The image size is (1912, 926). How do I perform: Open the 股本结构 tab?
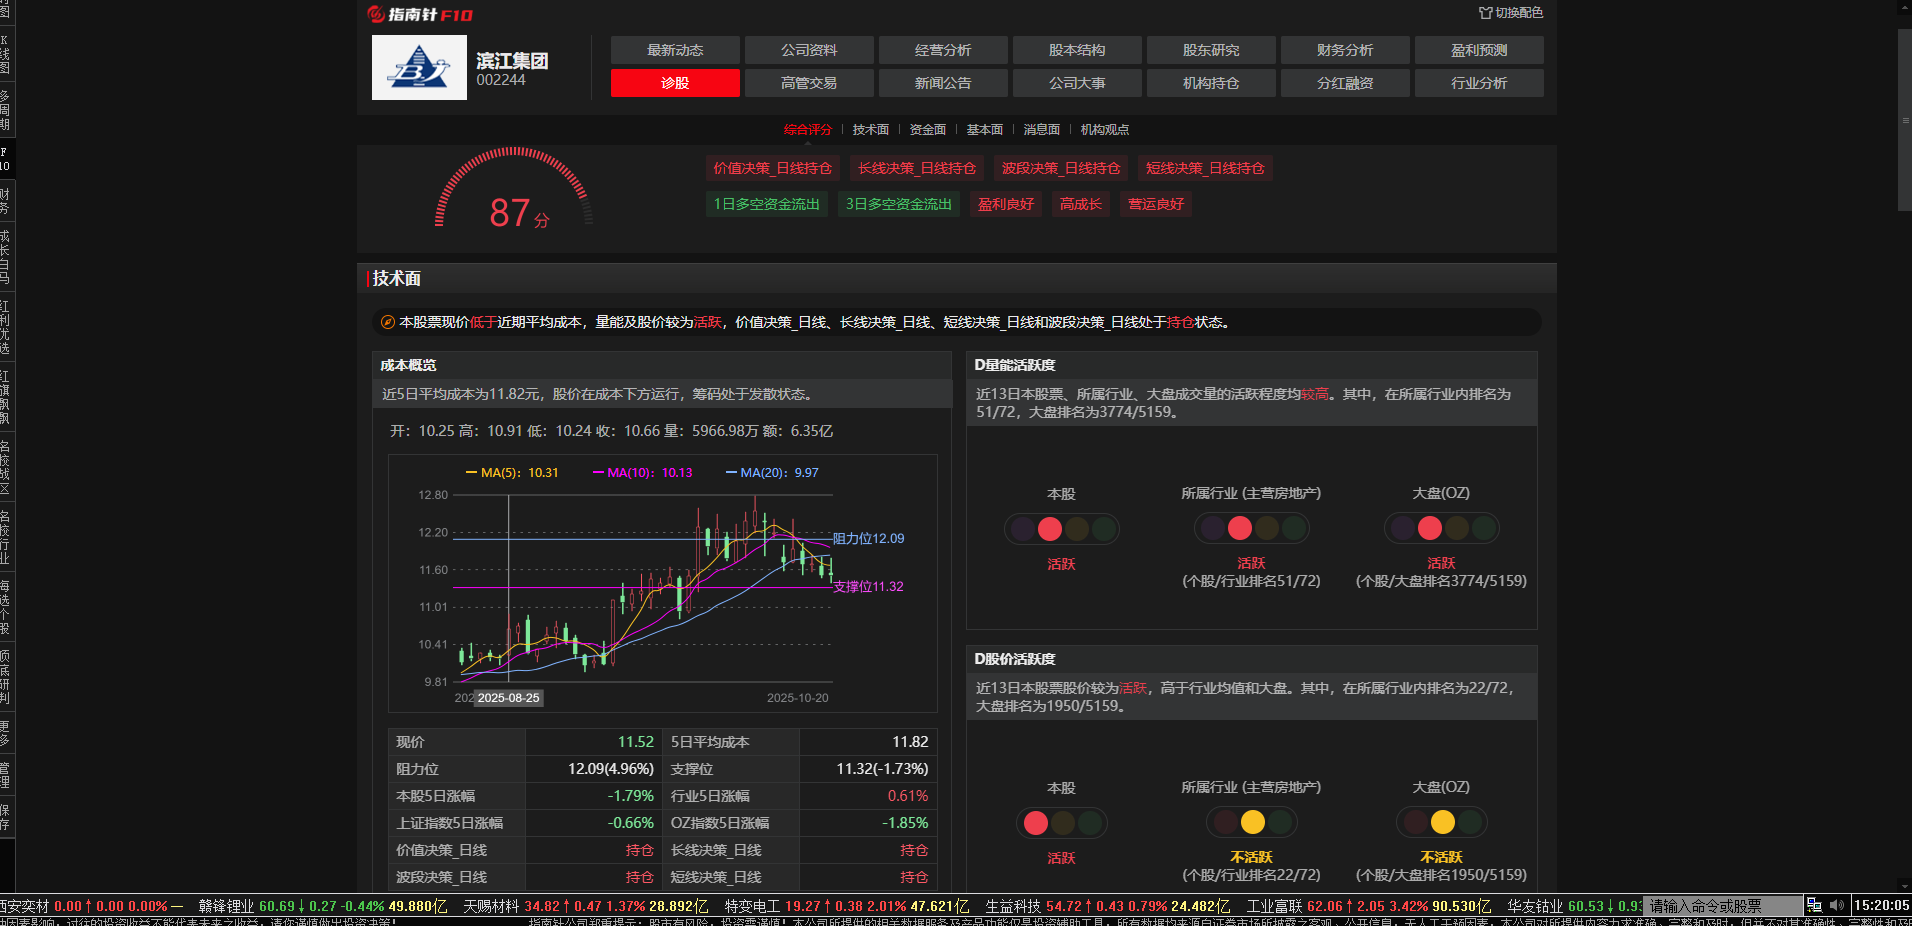tap(1077, 50)
